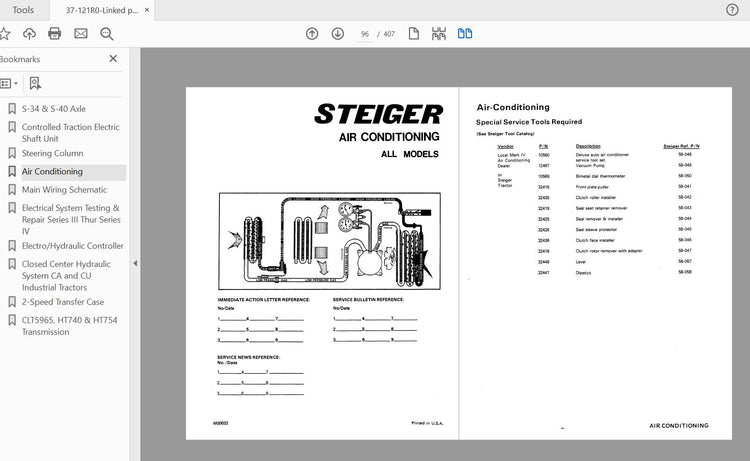Click "IMMEDIATE ACTION LETTER REFERENCE:" text
This screenshot has width=750, height=461.
[x=264, y=299]
